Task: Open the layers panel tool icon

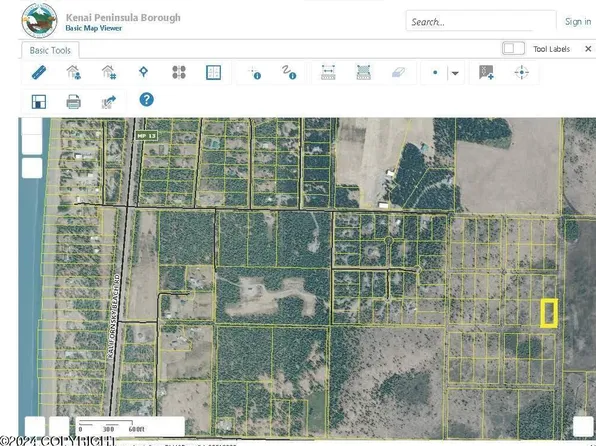Action: (179, 72)
